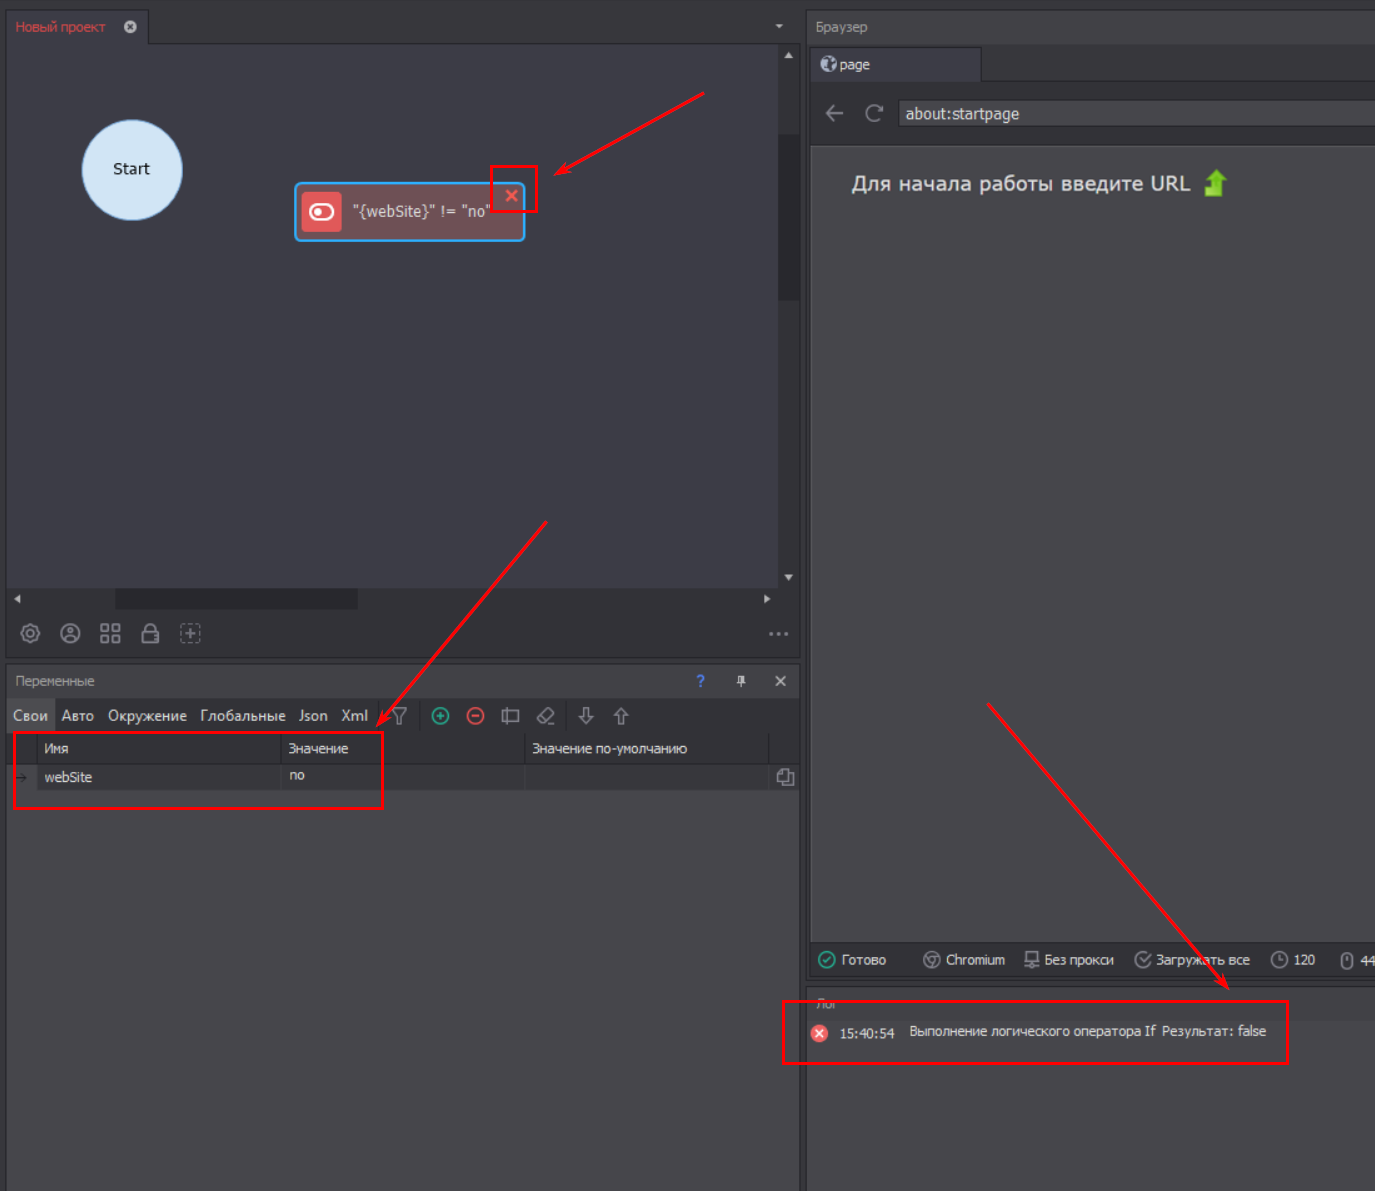The image size is (1375, 1191).
Task: Close the Новый проект tab
Action: click(x=130, y=27)
